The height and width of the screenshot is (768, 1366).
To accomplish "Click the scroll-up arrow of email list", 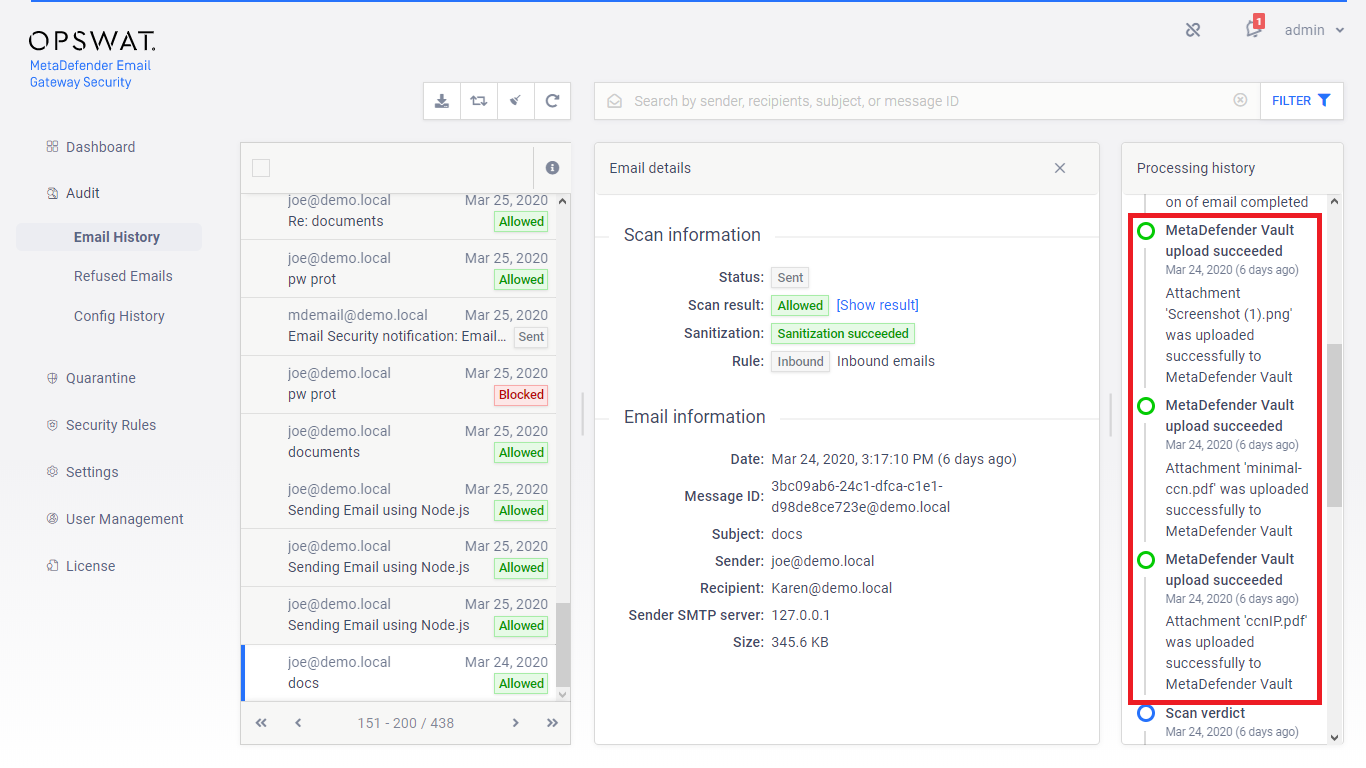I will coord(563,201).
